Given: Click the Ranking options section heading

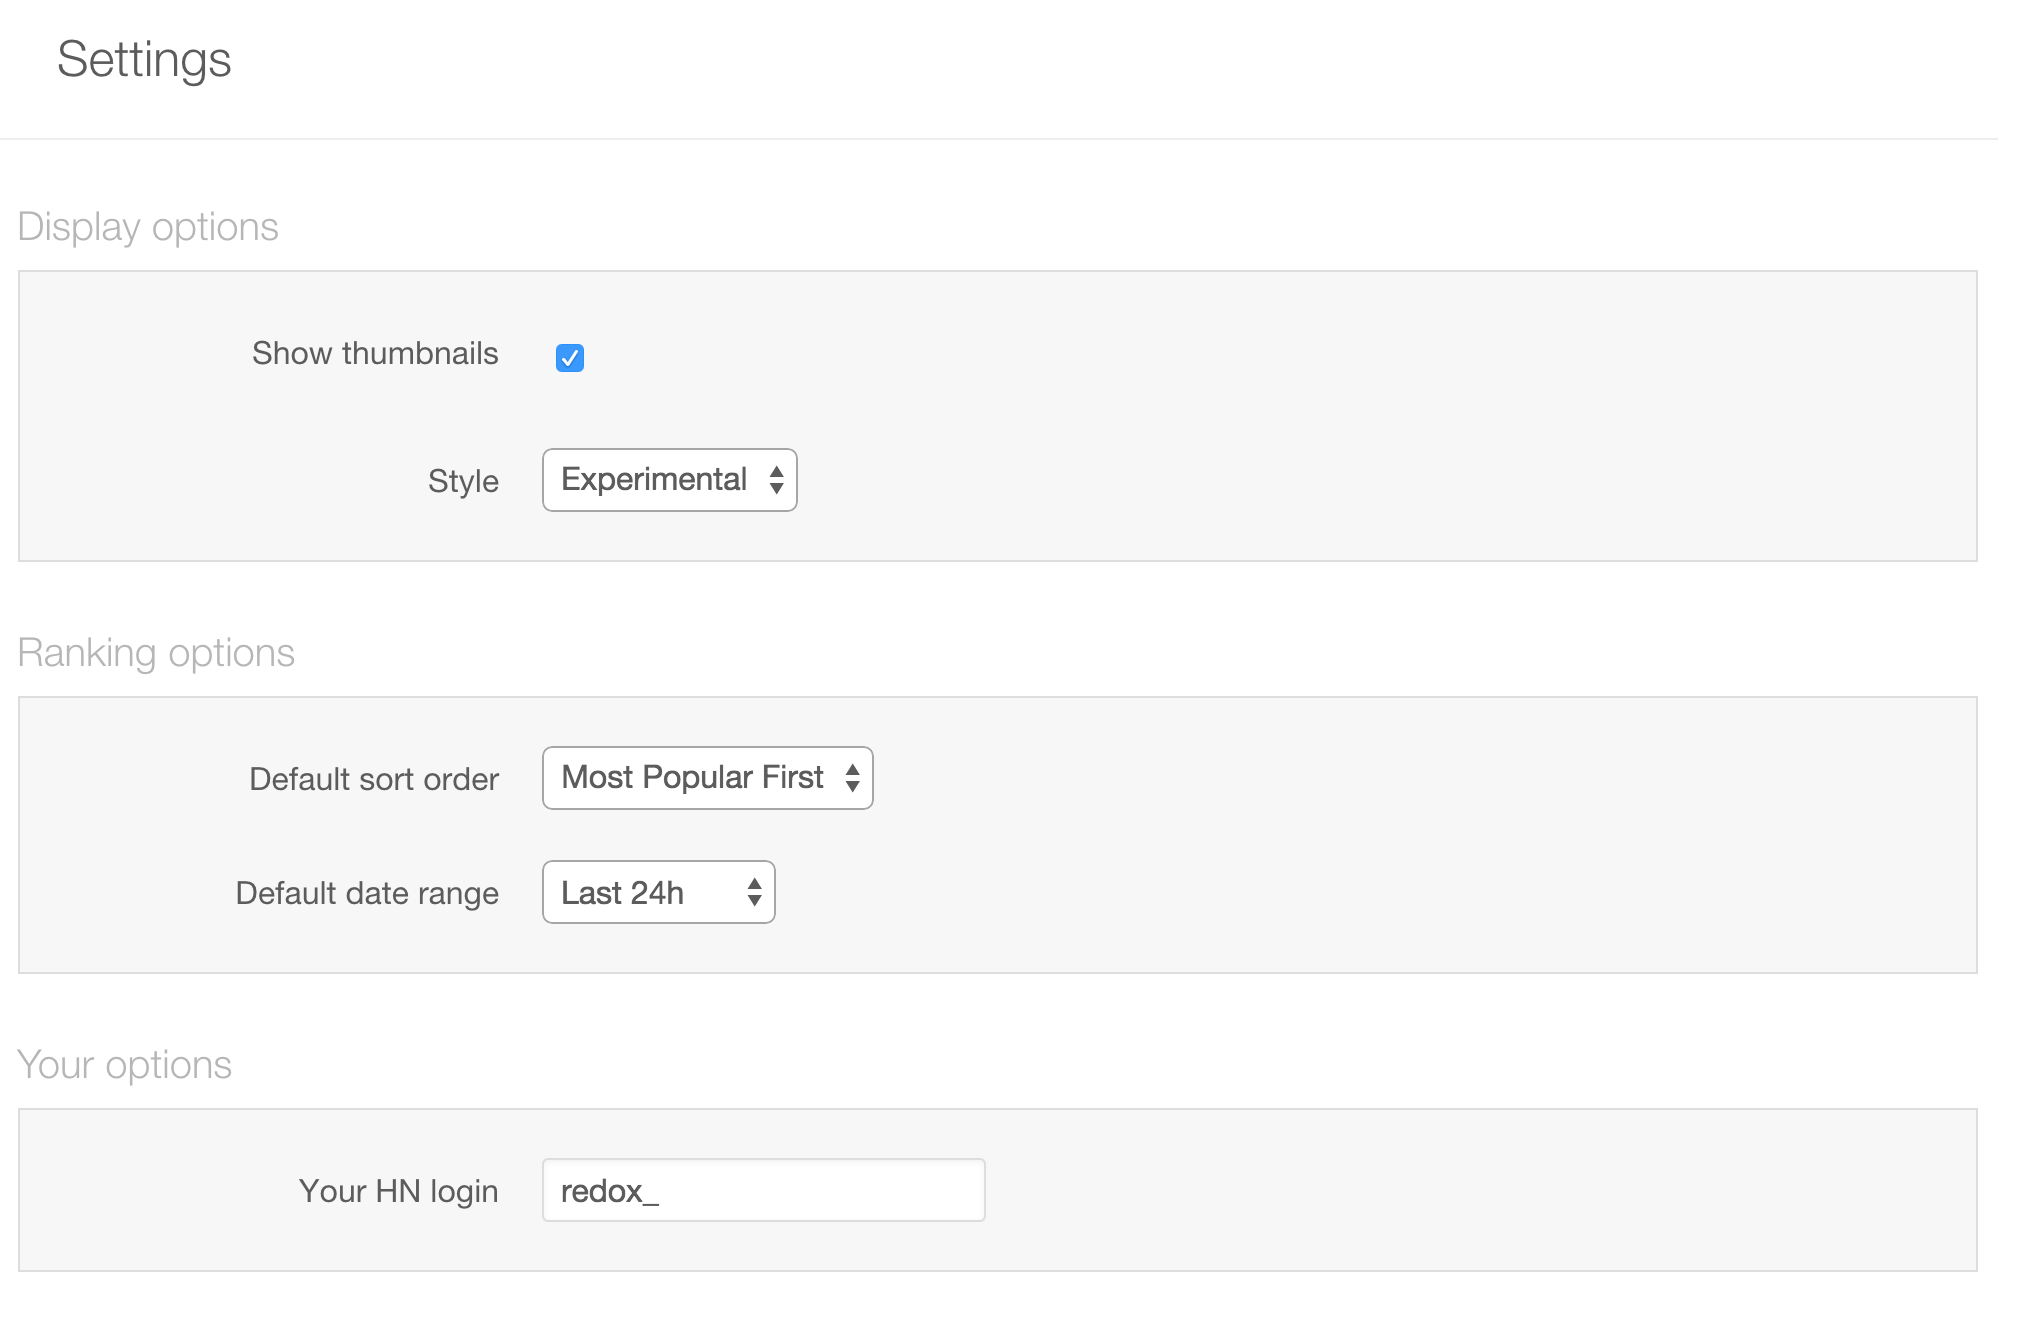Looking at the screenshot, I should point(156,653).
